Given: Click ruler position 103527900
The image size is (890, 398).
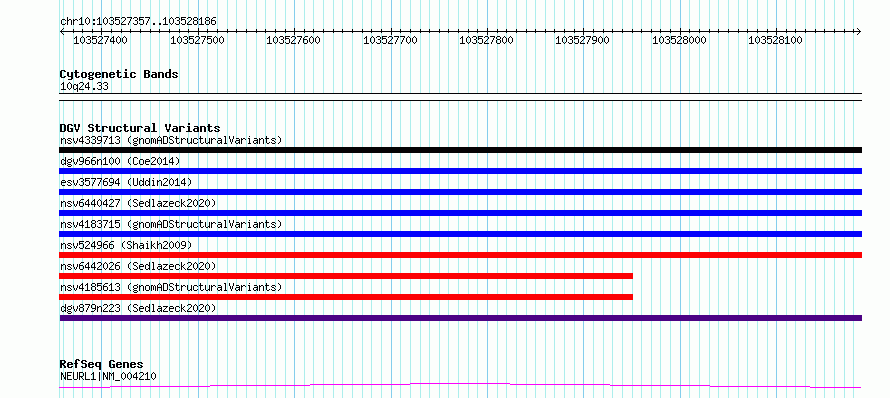Looking at the screenshot, I should [582, 40].
